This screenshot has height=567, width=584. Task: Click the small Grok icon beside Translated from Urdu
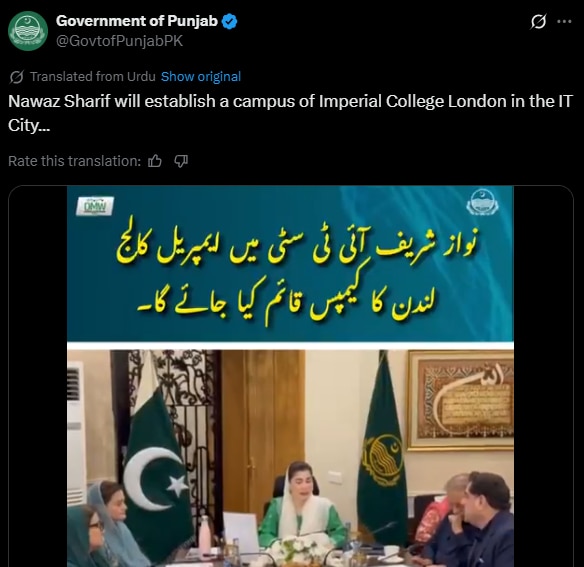click(17, 77)
